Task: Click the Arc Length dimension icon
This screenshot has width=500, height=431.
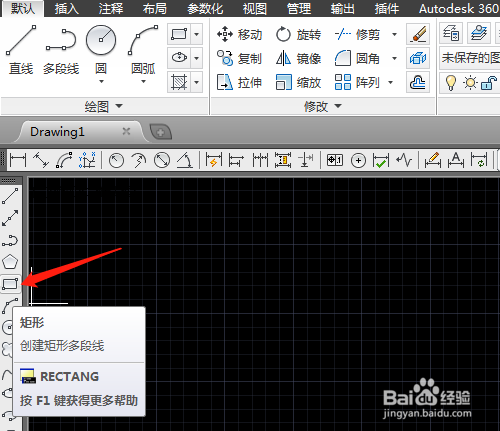Action: [x=64, y=160]
